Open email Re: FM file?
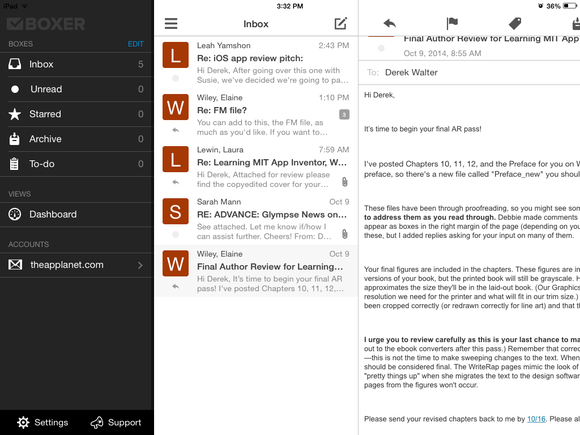Image resolution: width=580 pixels, height=435 pixels. (x=256, y=115)
